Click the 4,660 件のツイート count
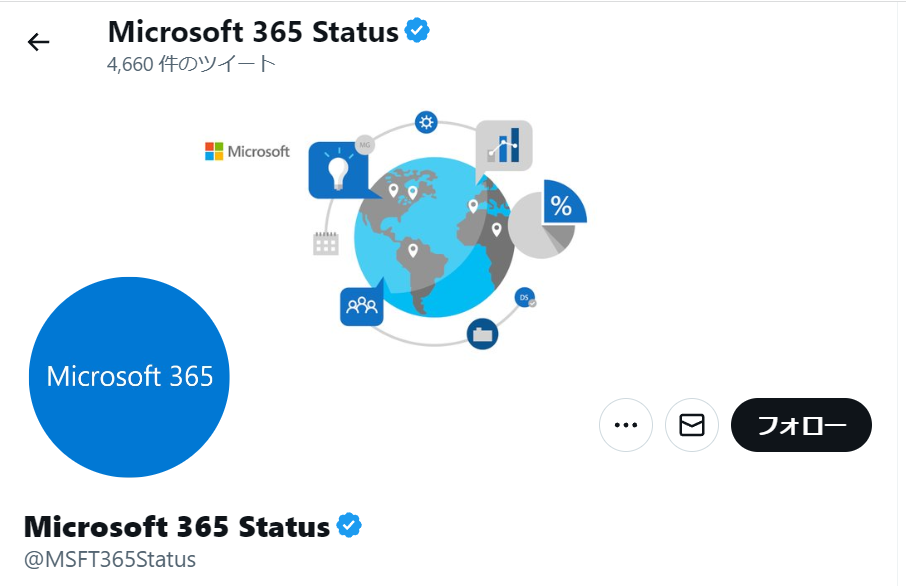This screenshot has width=906, height=586. click(191, 64)
